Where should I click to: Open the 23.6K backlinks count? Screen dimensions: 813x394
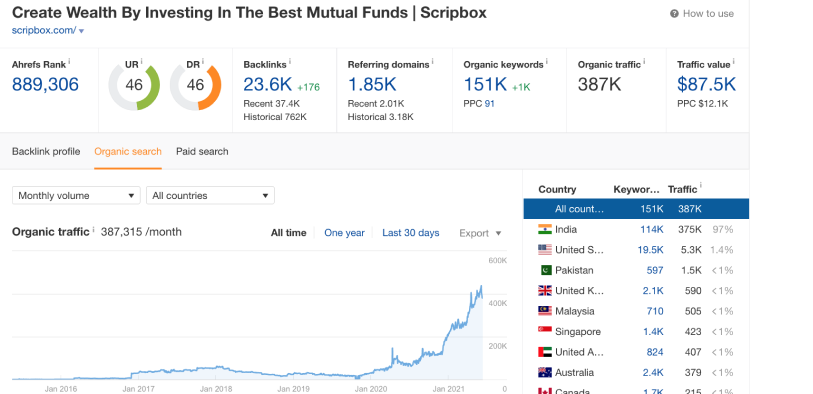point(268,84)
